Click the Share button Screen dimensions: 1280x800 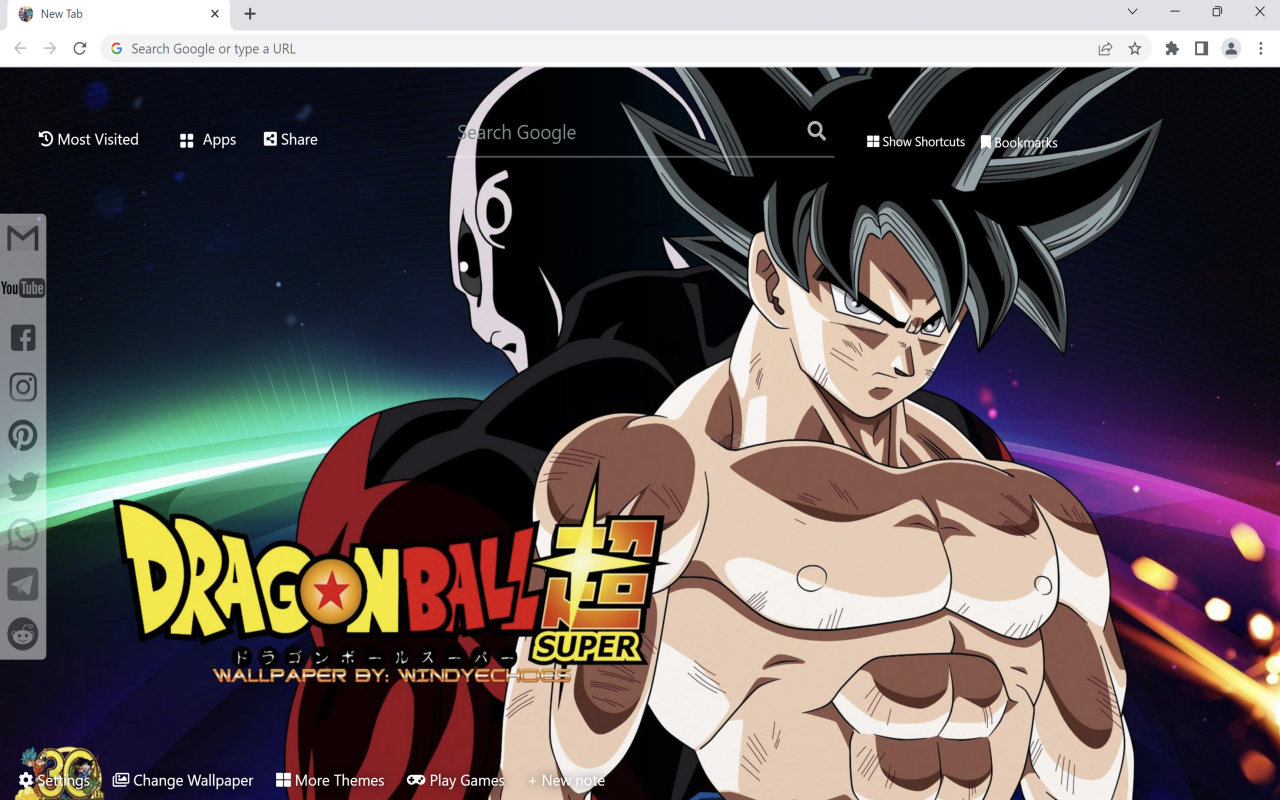(291, 139)
